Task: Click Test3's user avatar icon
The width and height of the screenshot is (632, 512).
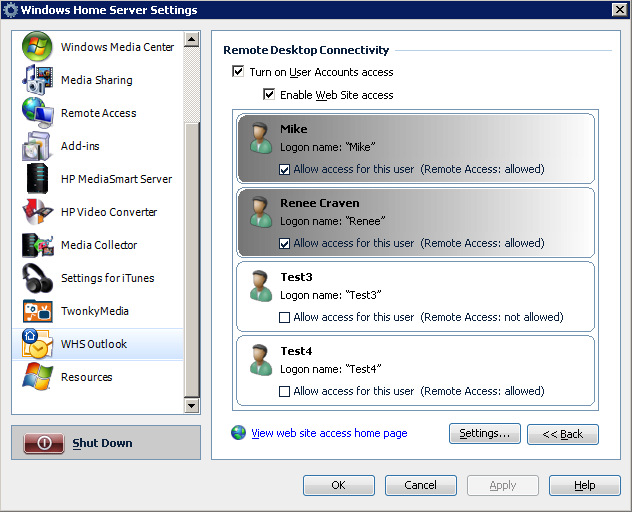Action: coord(260,286)
